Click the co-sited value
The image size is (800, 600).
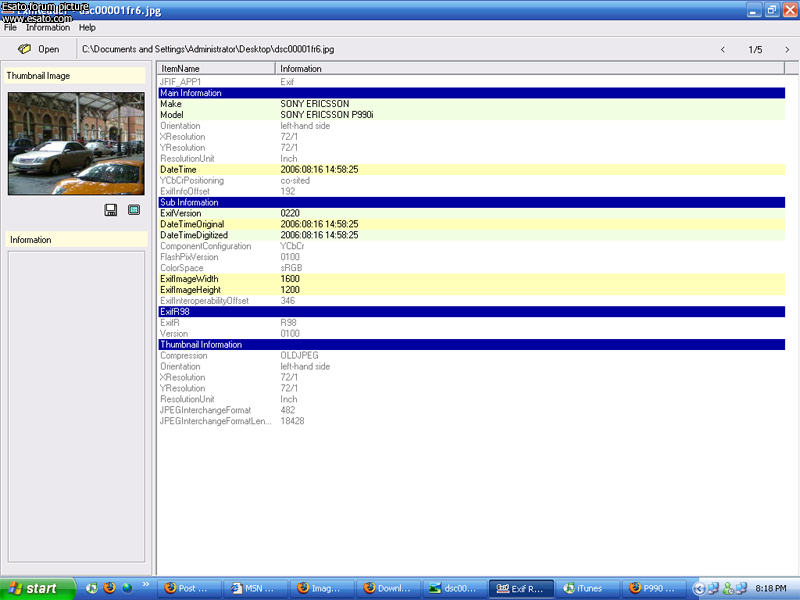tap(295, 181)
